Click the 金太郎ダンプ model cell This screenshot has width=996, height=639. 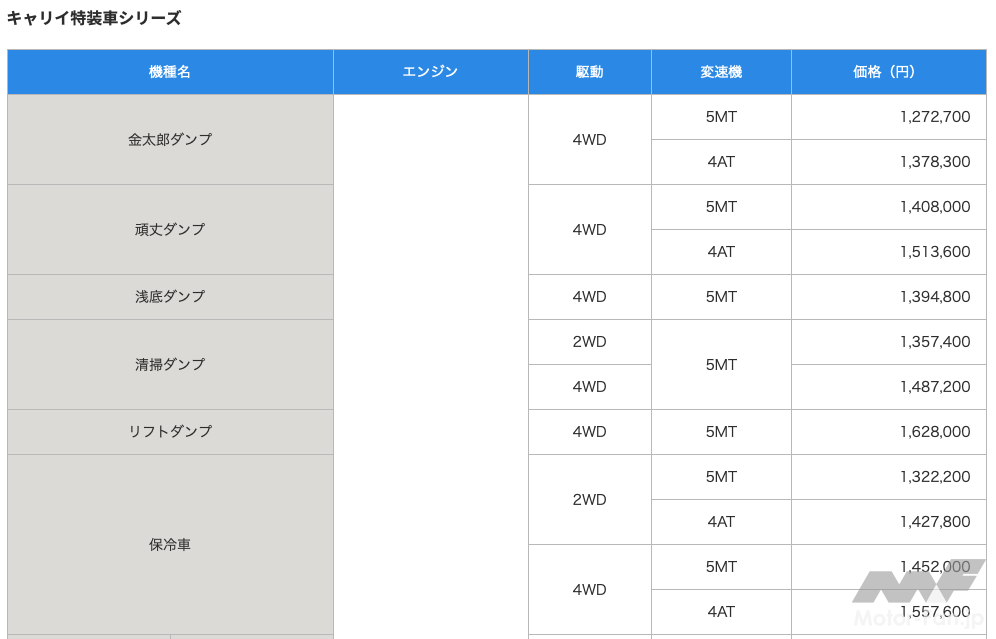pos(170,140)
